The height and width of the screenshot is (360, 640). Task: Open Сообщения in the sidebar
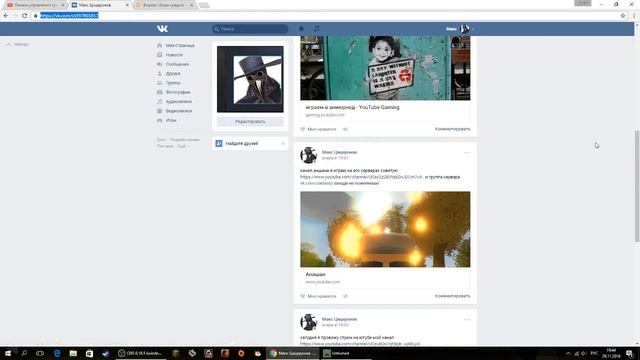pyautogui.click(x=177, y=64)
